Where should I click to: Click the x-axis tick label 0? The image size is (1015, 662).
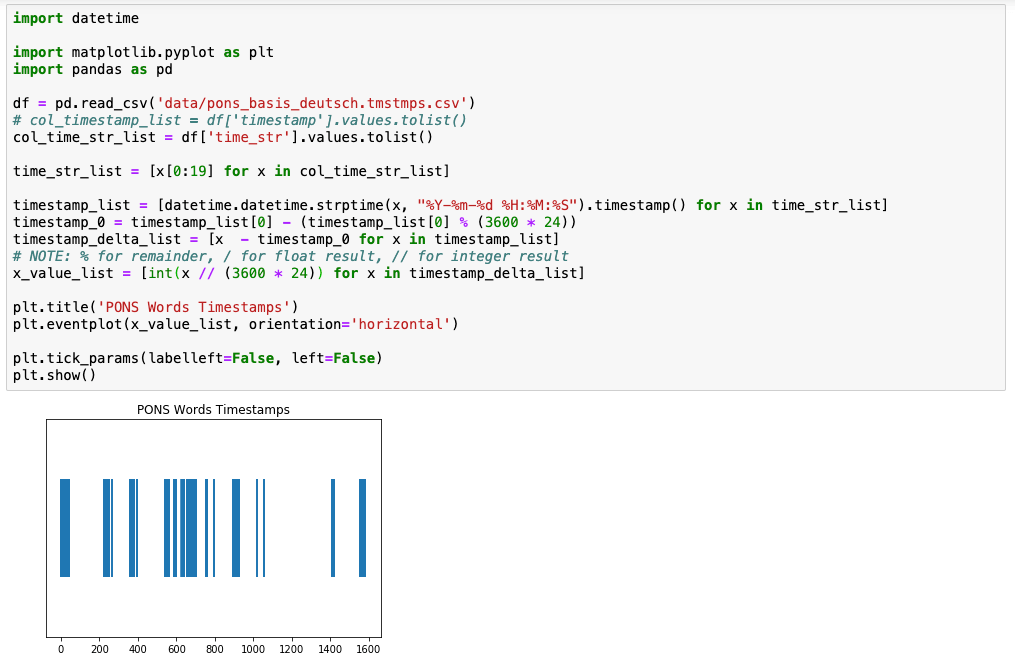pyautogui.click(x=60, y=649)
